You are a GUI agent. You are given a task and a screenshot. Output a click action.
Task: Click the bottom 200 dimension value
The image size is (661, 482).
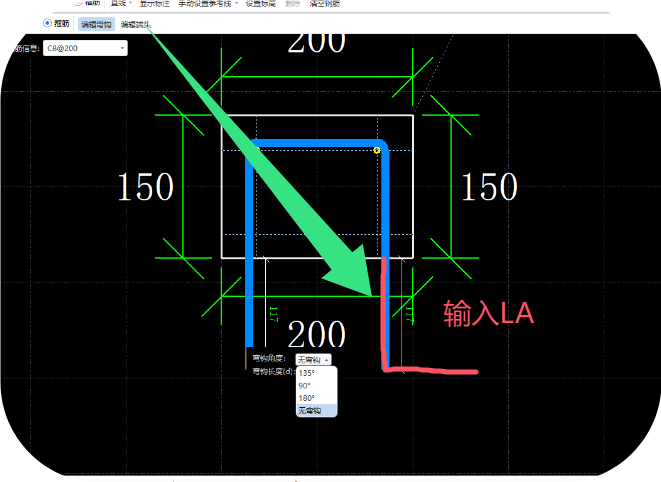[317, 334]
